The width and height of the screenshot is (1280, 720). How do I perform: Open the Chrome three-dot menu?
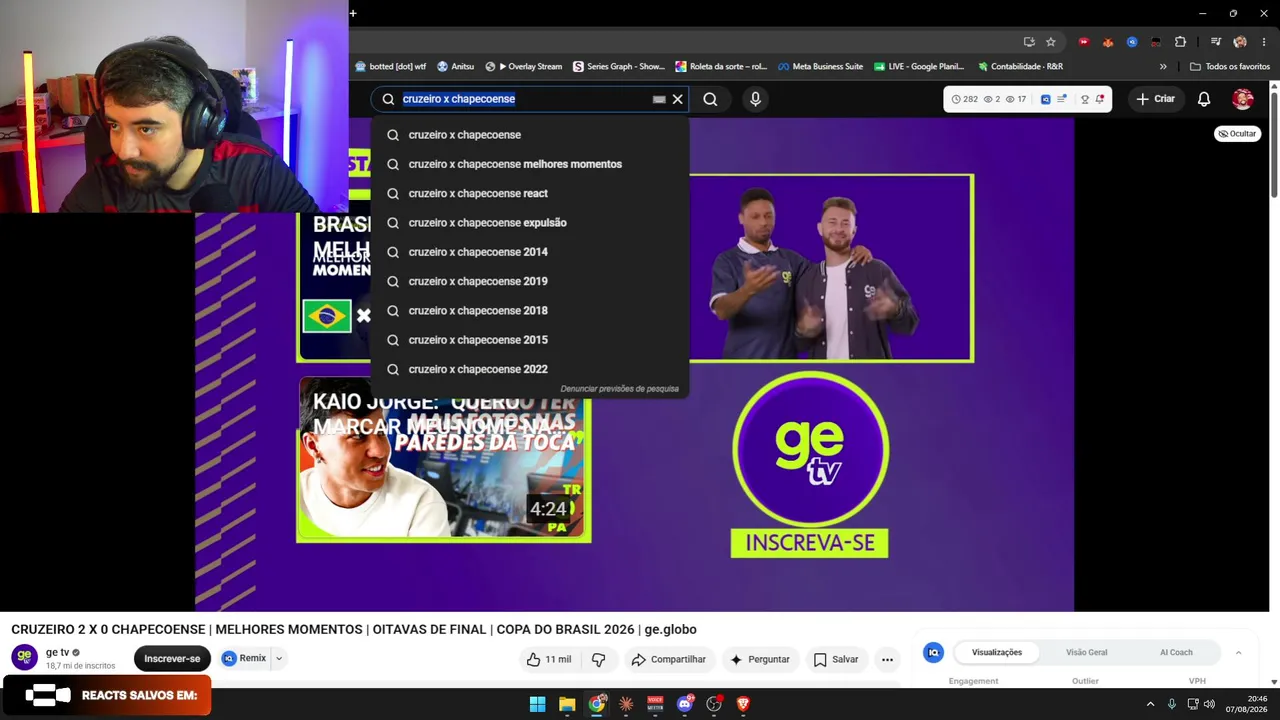(1264, 42)
